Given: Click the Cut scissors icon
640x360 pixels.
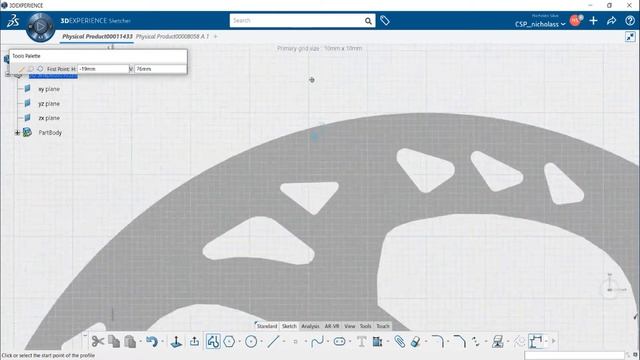Looking at the screenshot, I should coord(98,341).
